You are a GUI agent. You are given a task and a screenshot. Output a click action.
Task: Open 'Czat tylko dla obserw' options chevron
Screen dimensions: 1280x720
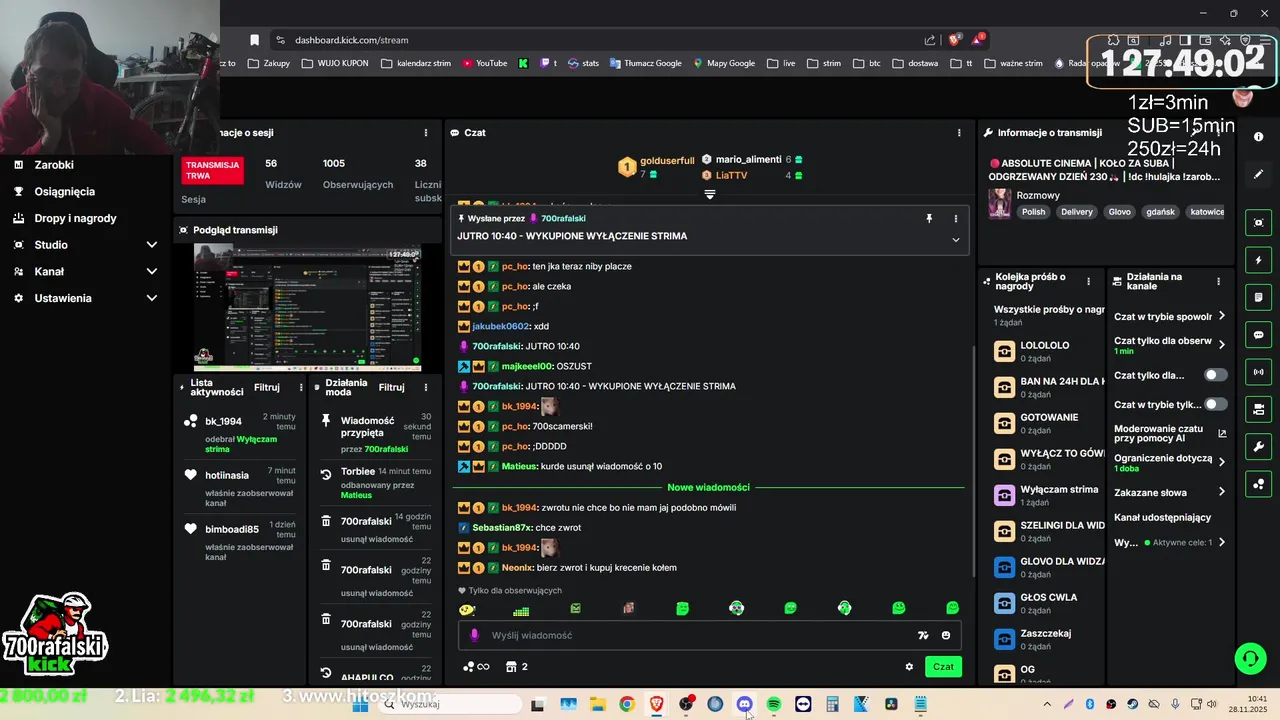tap(1222, 345)
